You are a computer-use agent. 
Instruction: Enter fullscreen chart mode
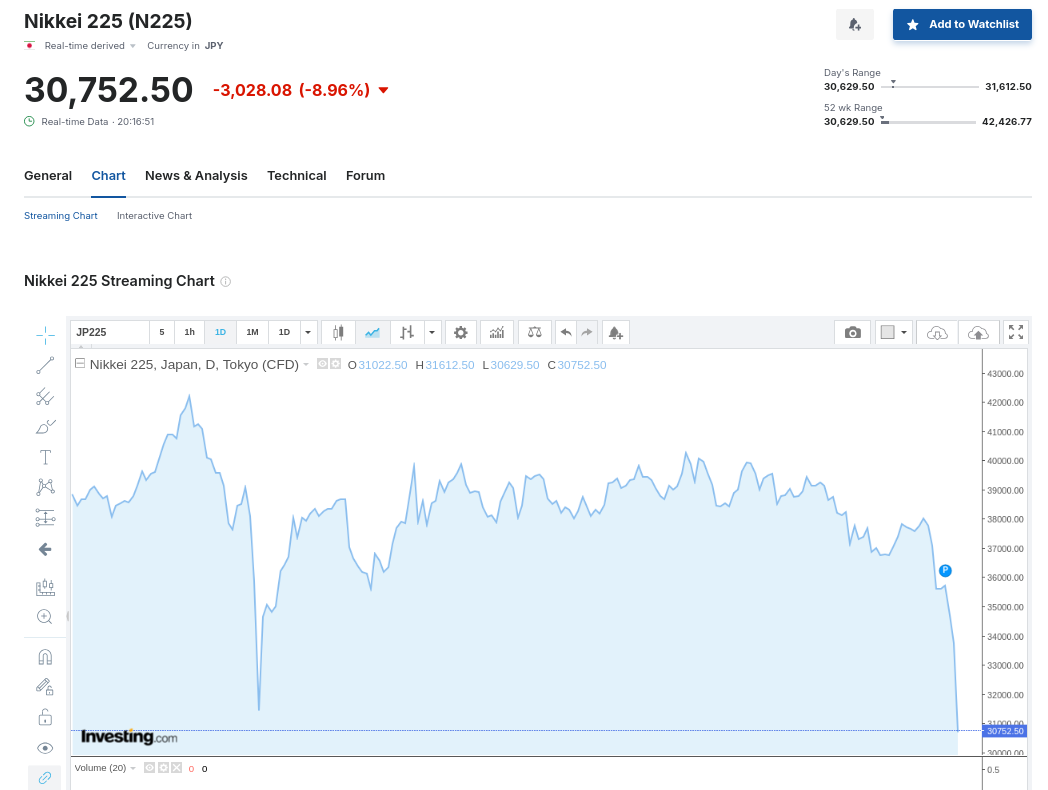(1016, 332)
